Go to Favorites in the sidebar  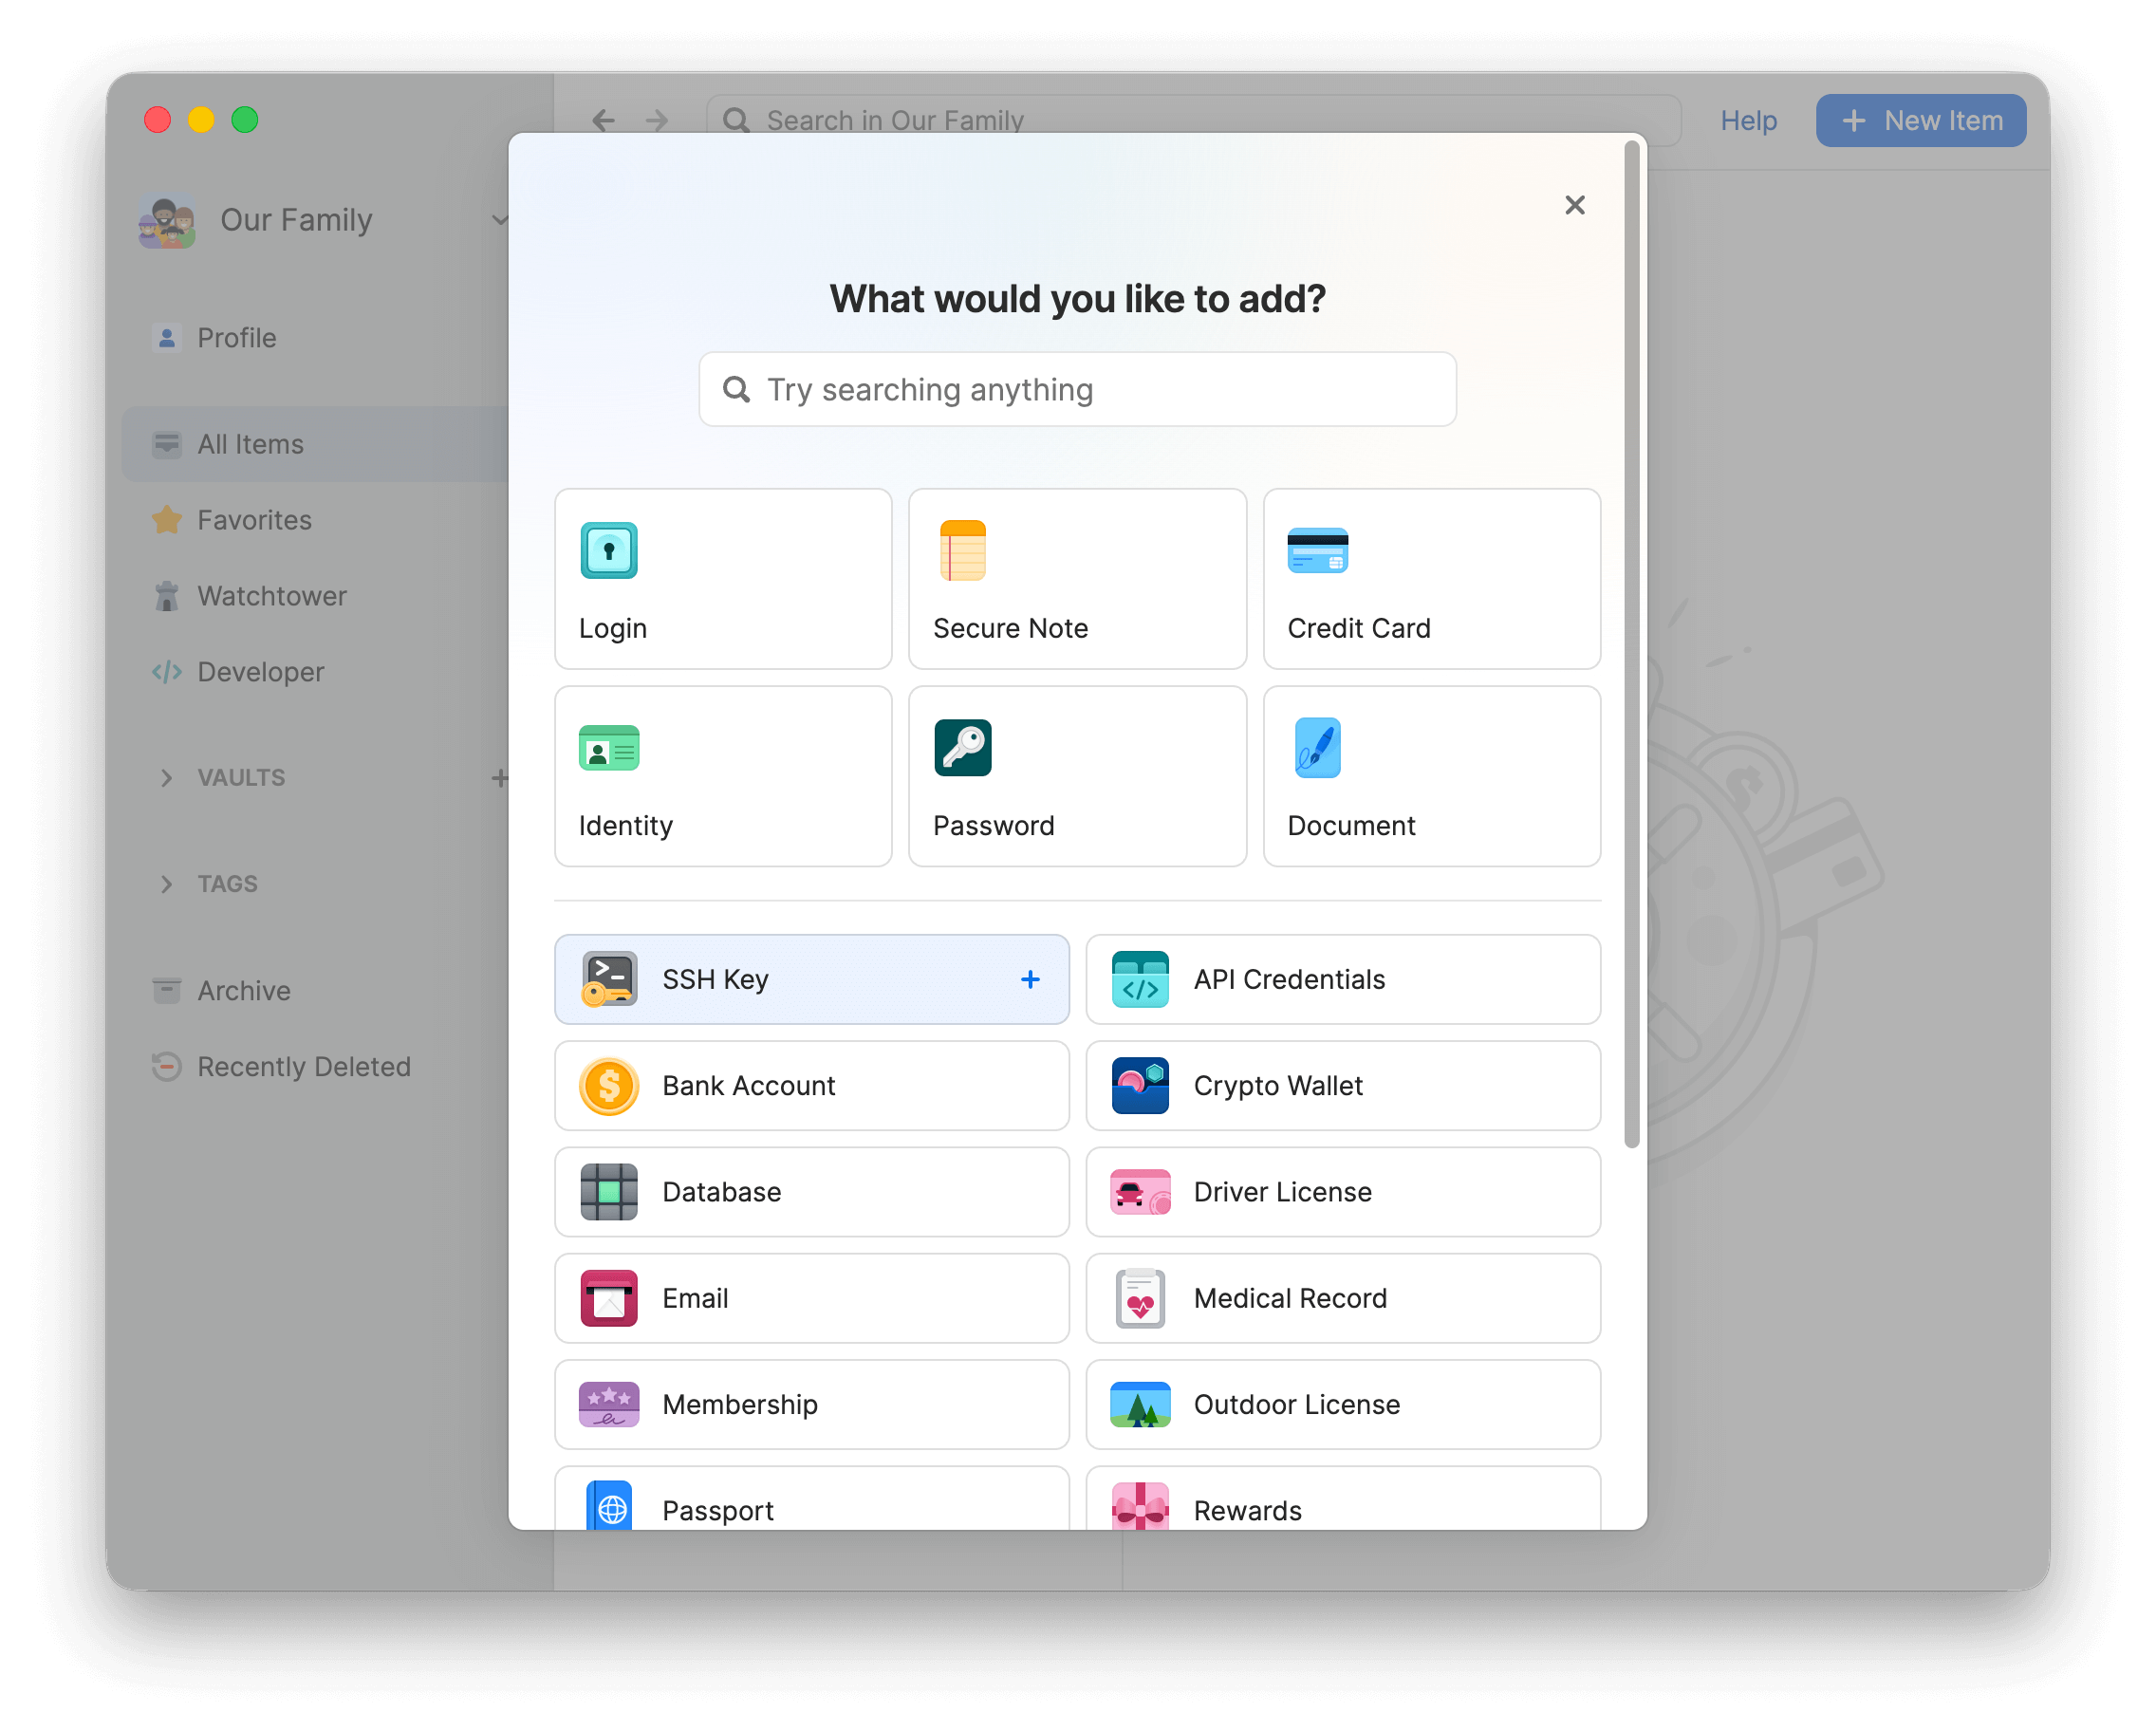[254, 520]
